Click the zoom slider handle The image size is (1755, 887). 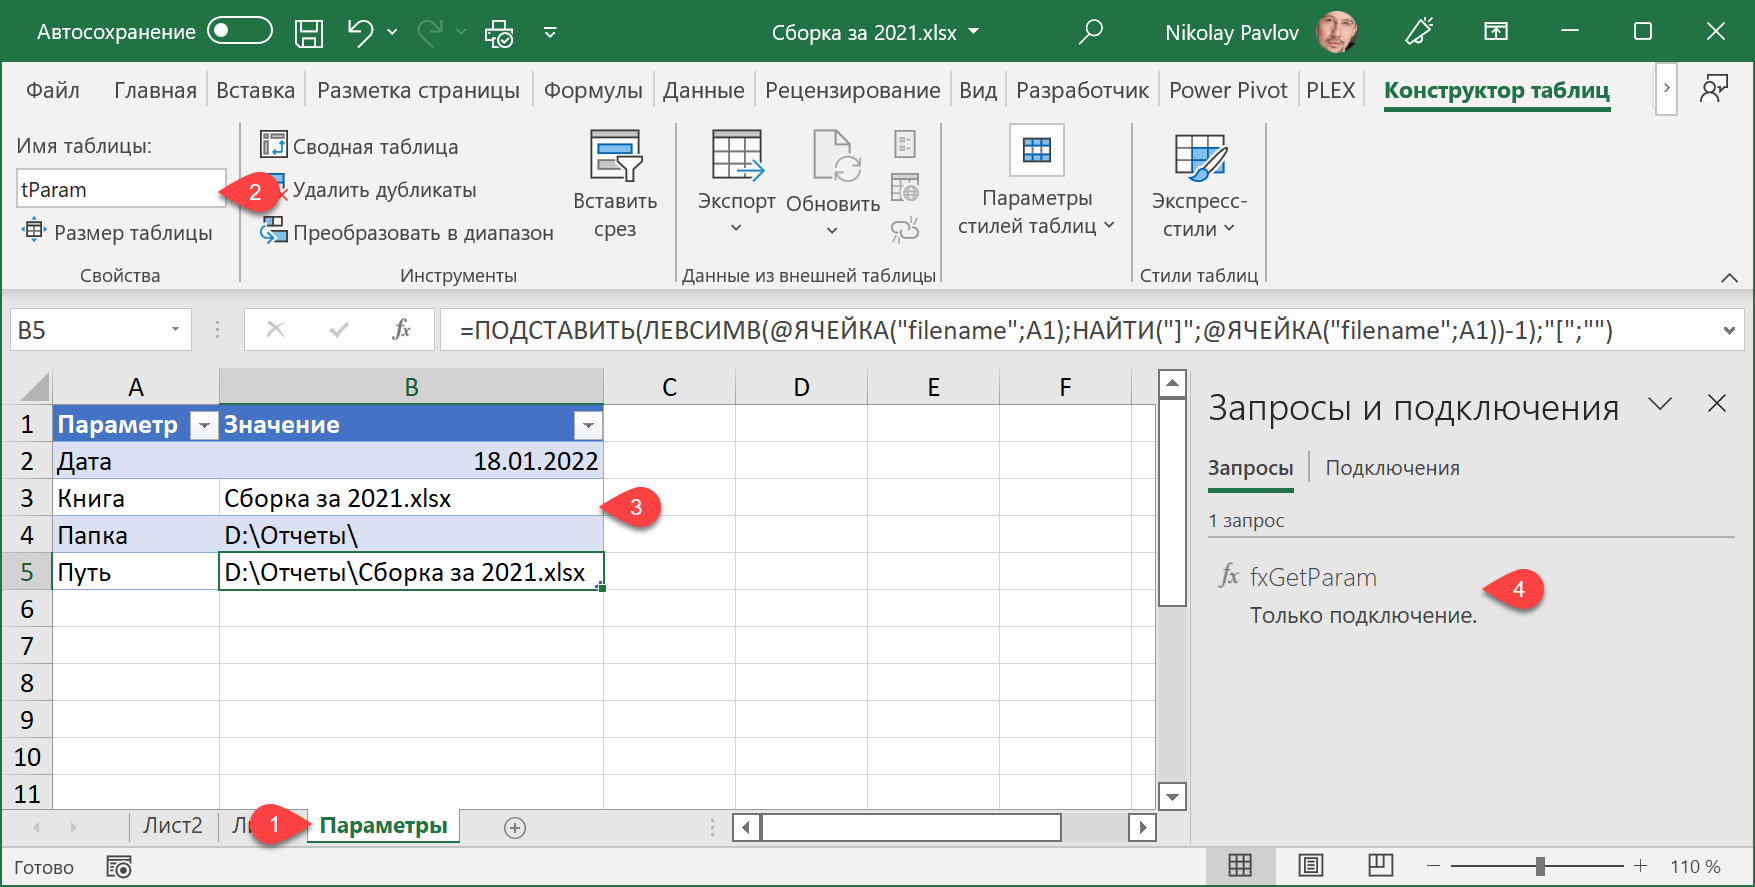[x=1540, y=866]
